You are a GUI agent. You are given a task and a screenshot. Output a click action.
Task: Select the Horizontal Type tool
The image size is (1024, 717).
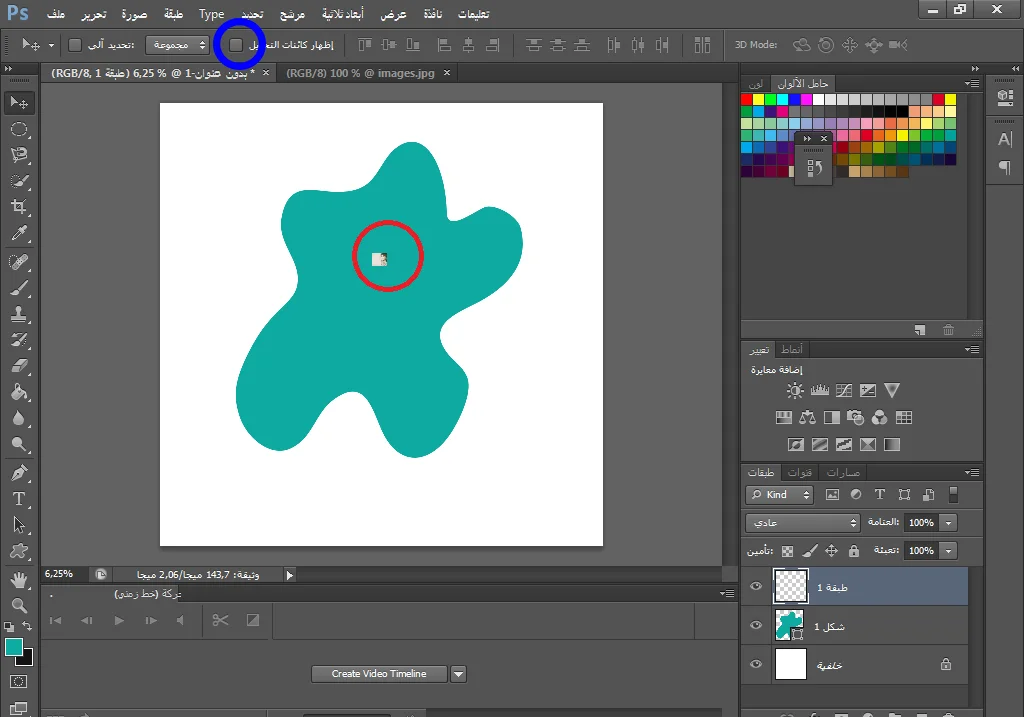point(19,498)
